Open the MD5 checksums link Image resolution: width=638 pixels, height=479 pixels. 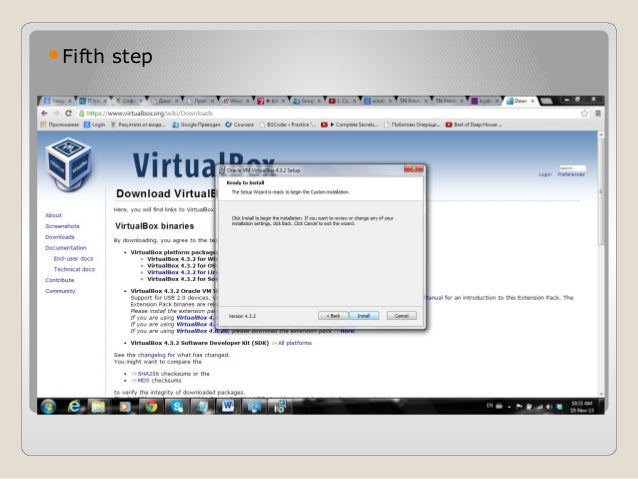[143, 381]
